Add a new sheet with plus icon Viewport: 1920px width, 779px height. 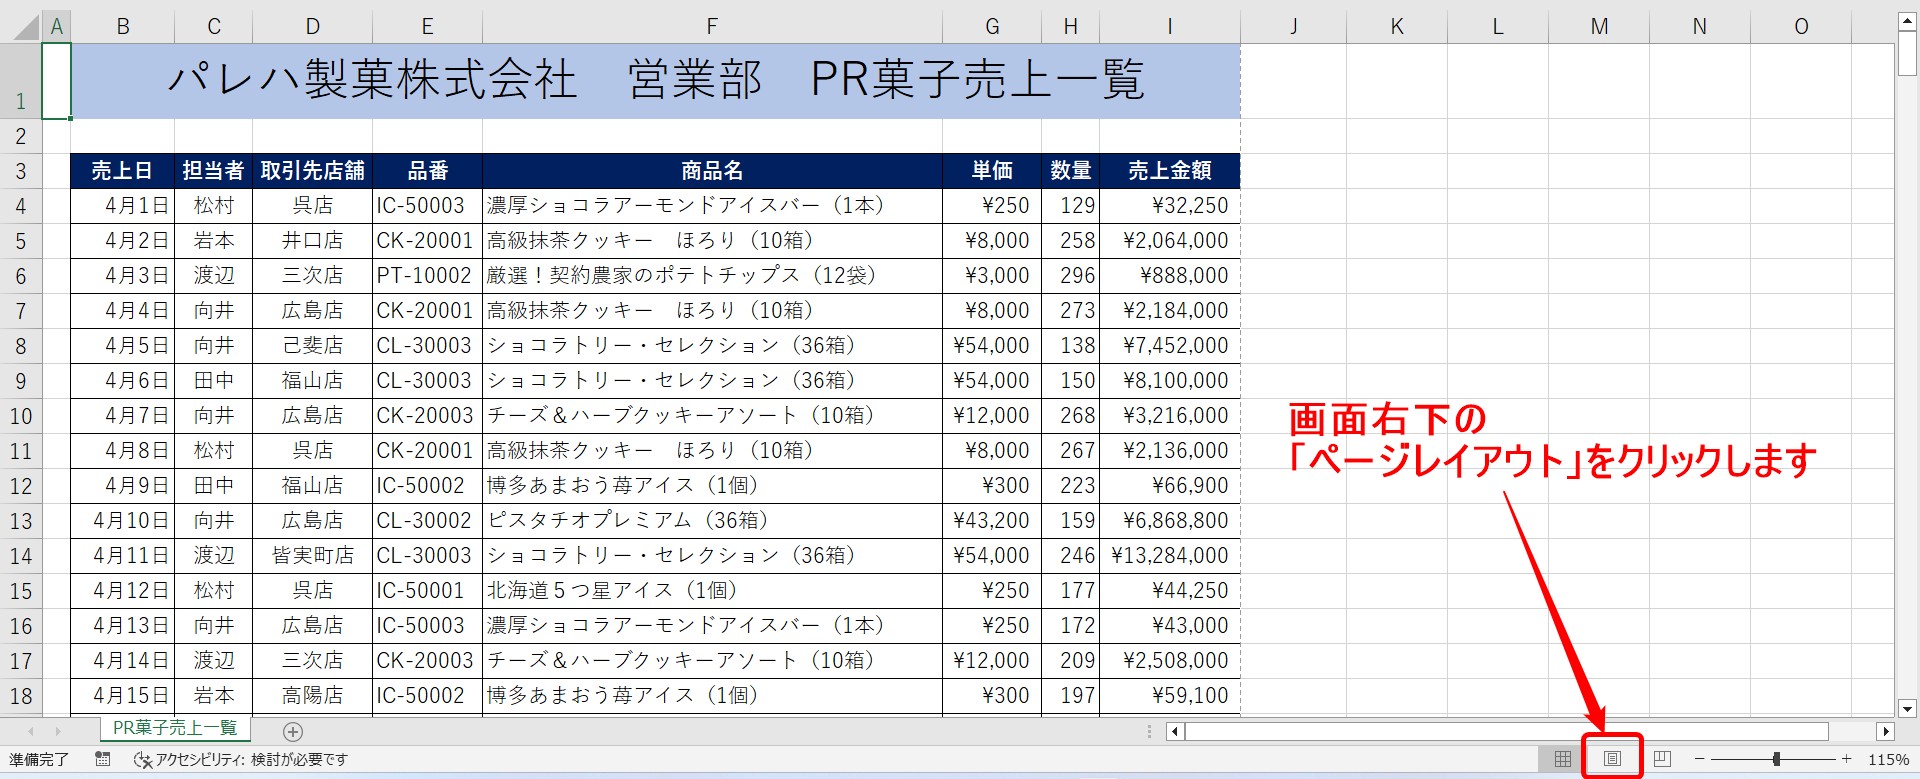293,731
